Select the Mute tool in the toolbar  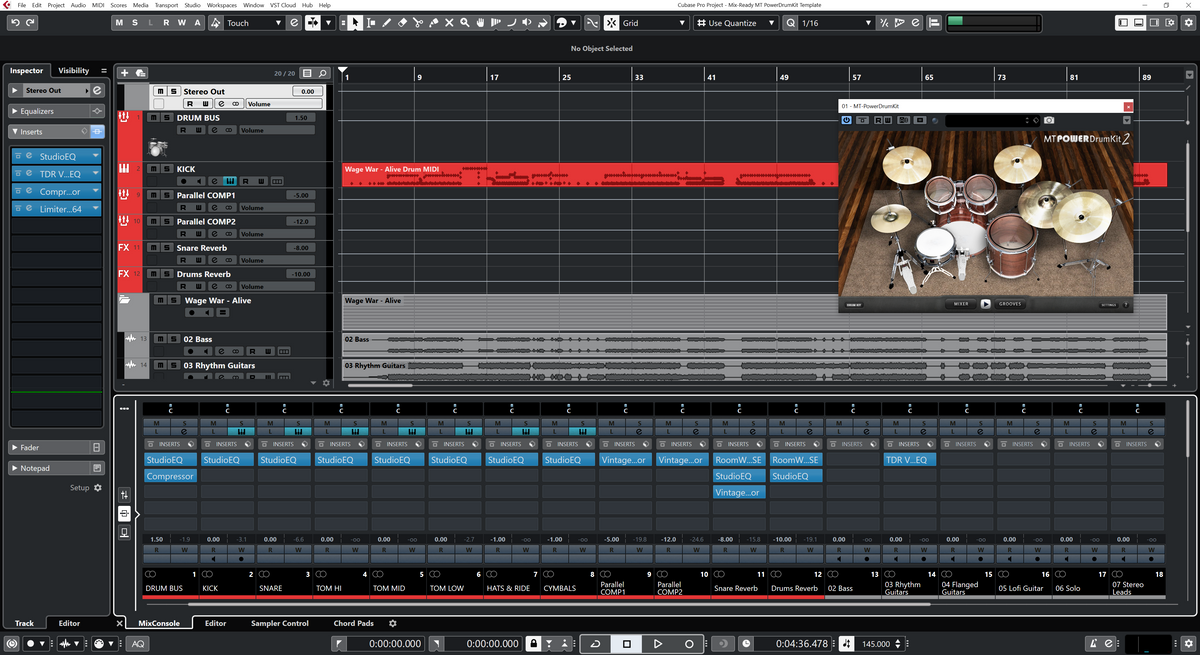449,22
